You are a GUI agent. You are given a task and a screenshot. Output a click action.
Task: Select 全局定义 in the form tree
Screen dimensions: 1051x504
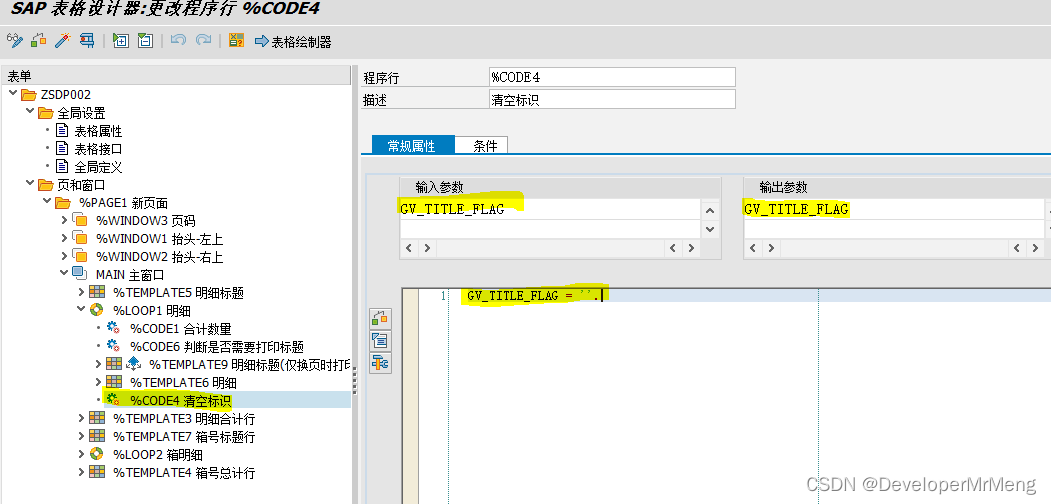click(x=98, y=167)
